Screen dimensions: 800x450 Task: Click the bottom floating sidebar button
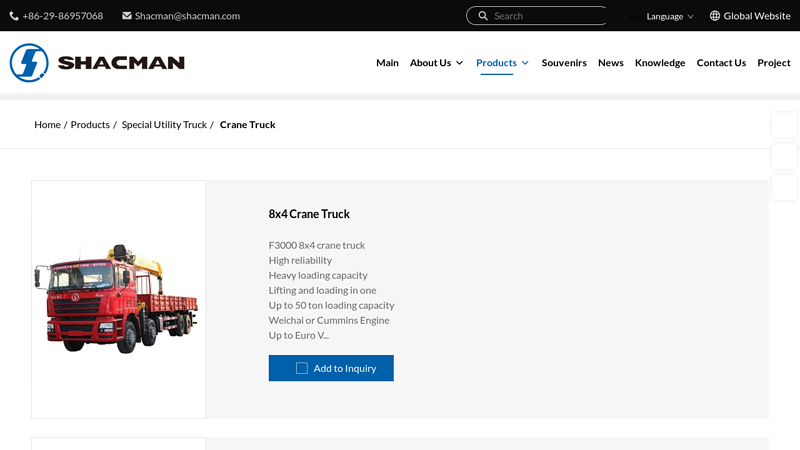(x=784, y=187)
